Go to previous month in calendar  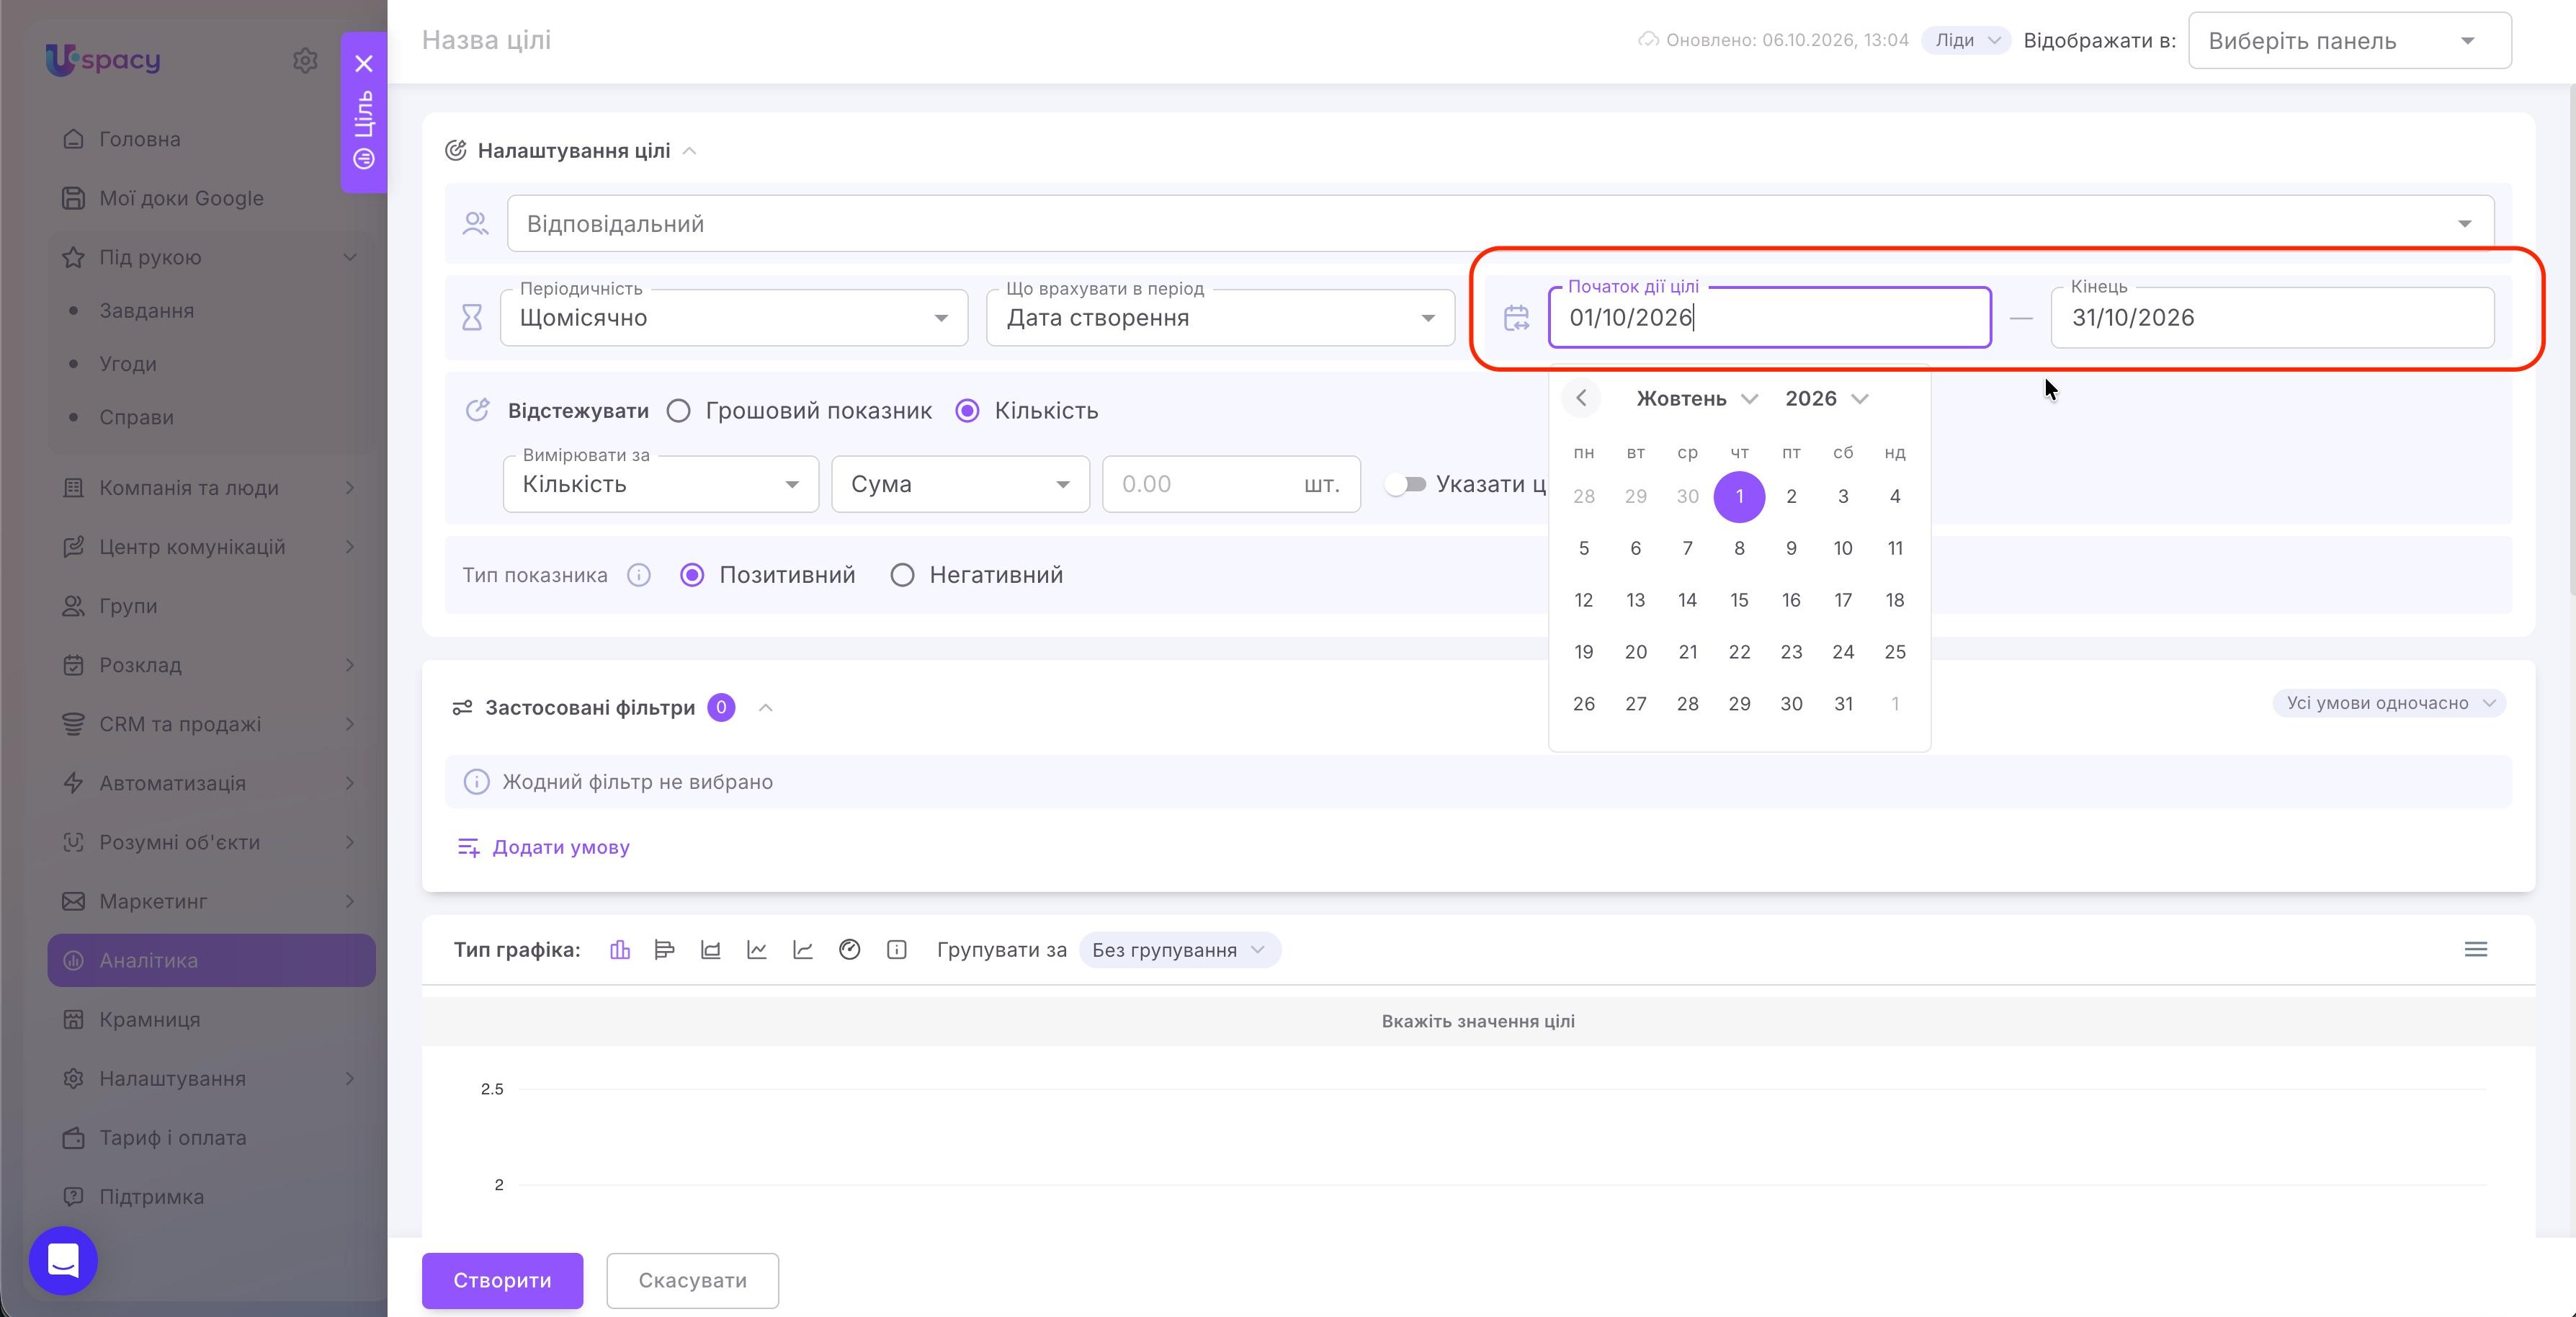(1581, 398)
